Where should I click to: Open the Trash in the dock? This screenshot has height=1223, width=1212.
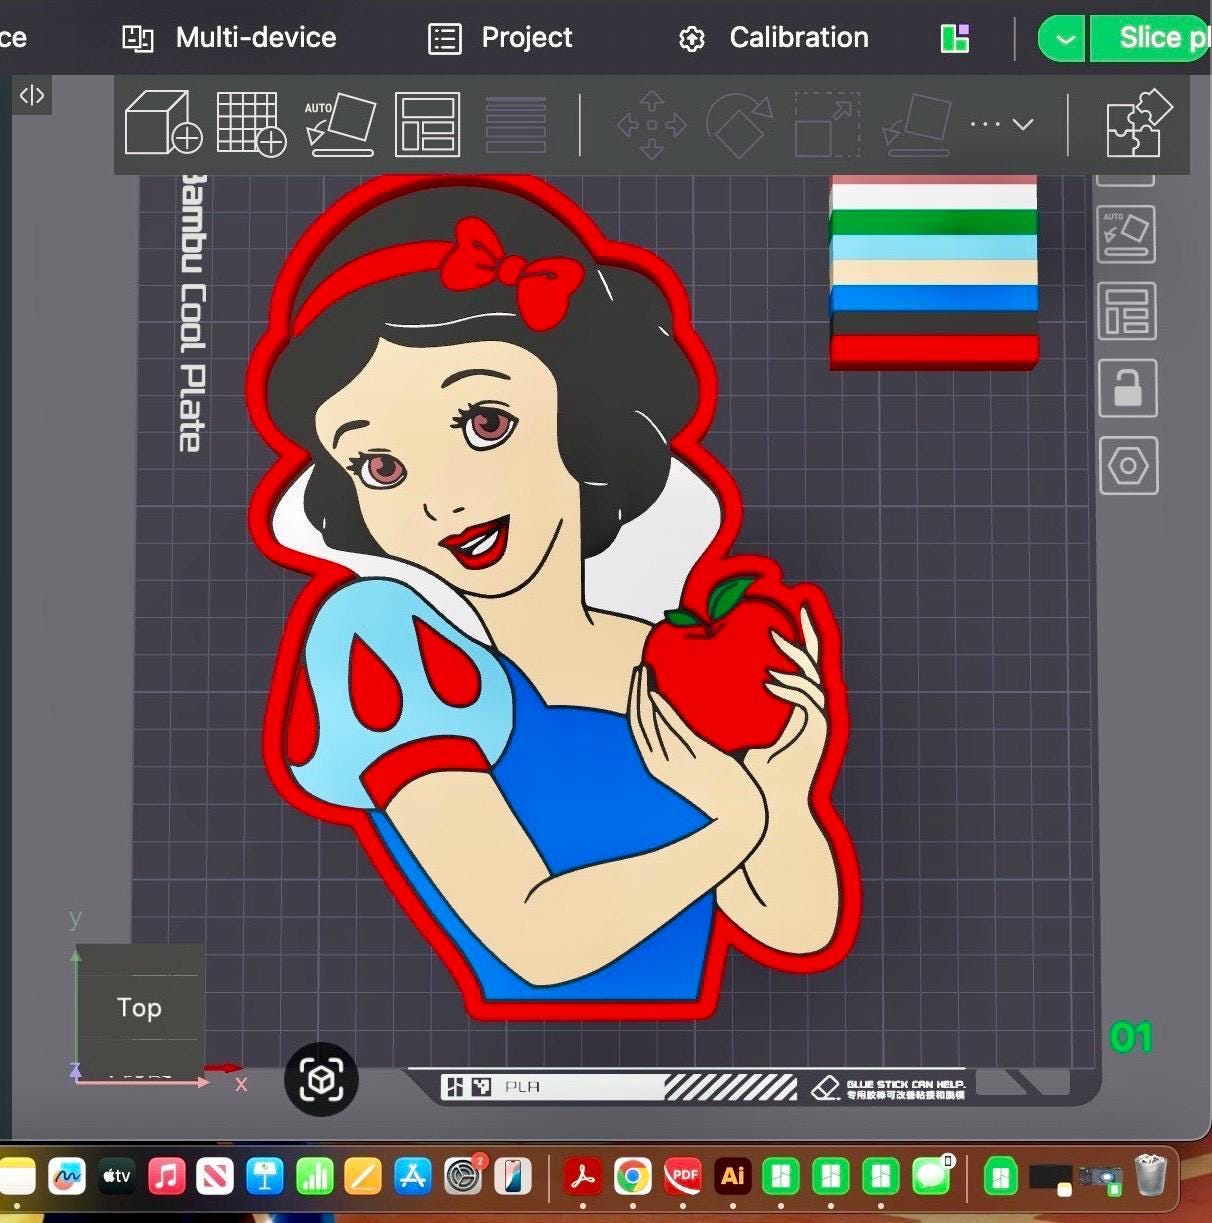pos(1151,1176)
